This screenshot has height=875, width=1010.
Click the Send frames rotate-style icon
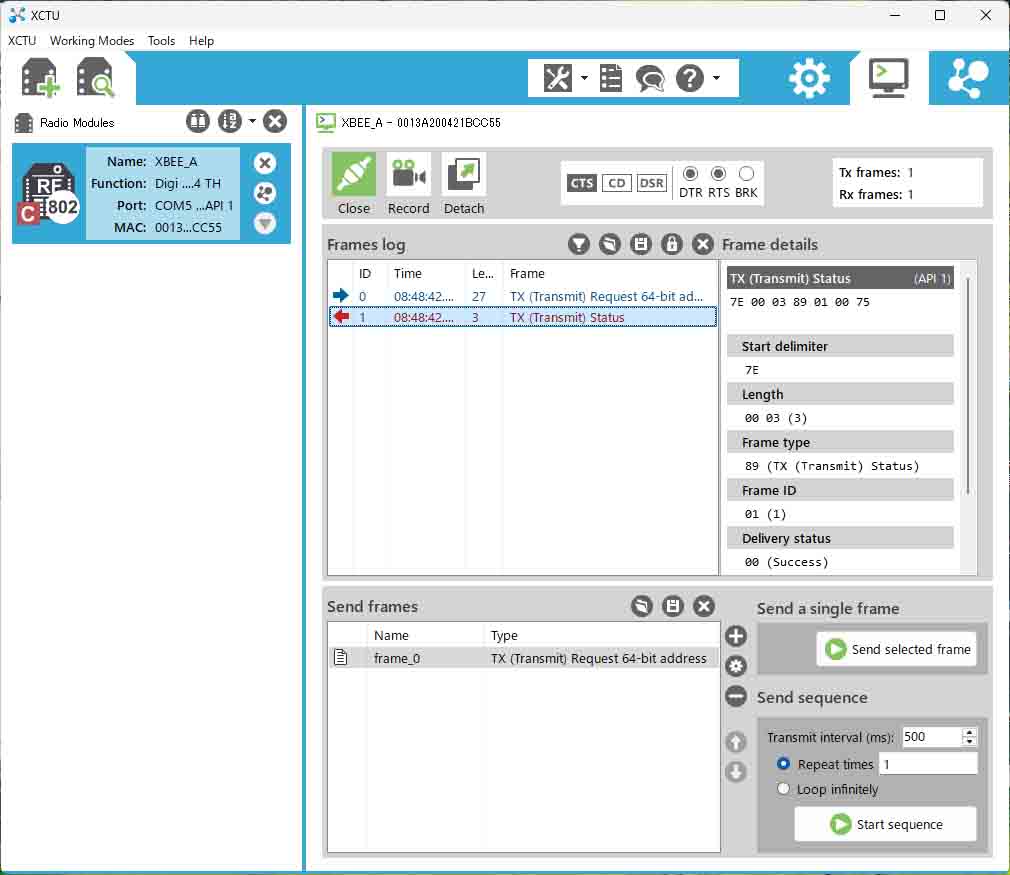pos(642,606)
